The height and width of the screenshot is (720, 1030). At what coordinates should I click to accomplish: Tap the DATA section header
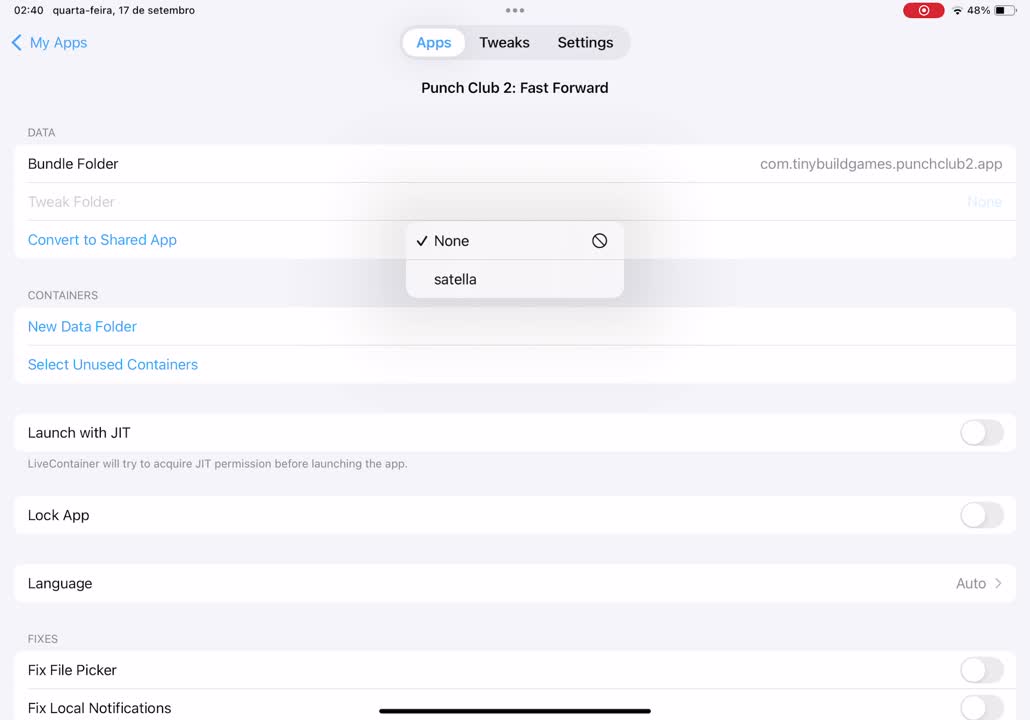(x=41, y=133)
